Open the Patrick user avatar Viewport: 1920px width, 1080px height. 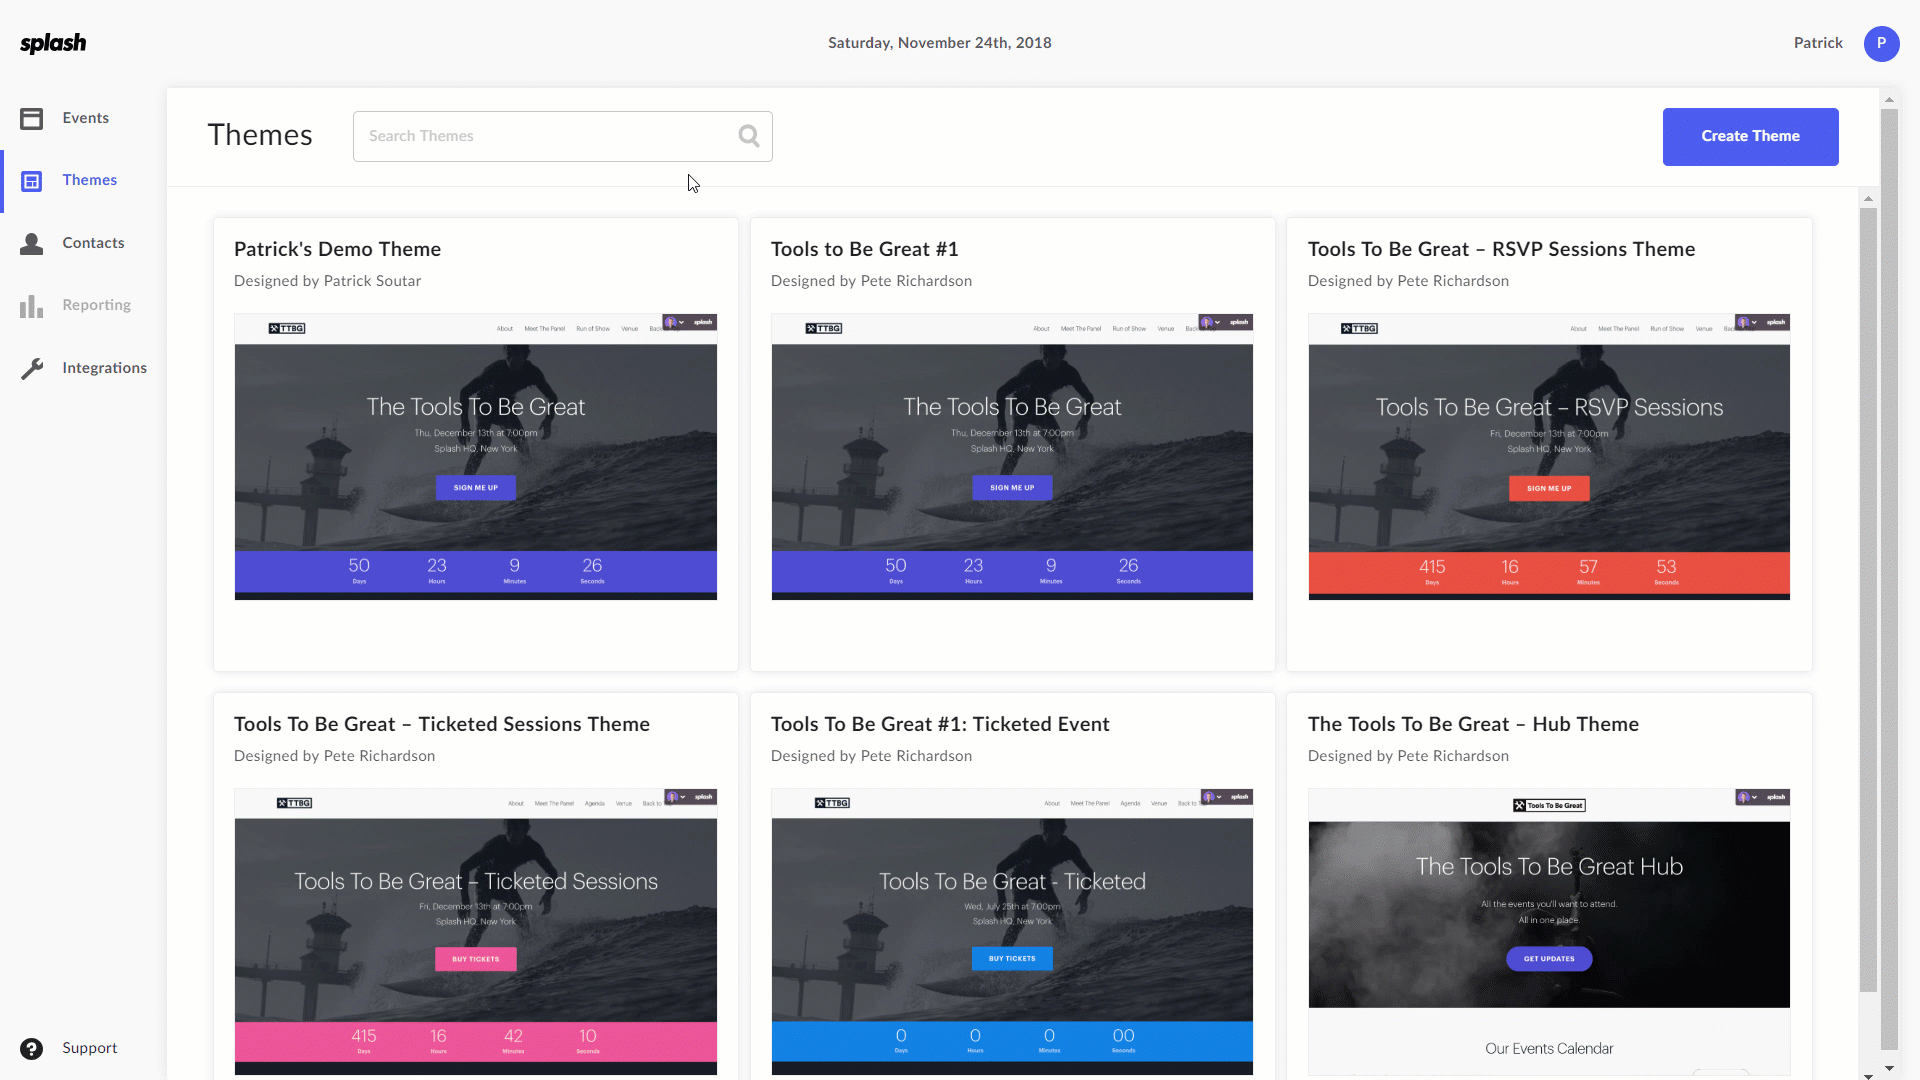(1881, 43)
